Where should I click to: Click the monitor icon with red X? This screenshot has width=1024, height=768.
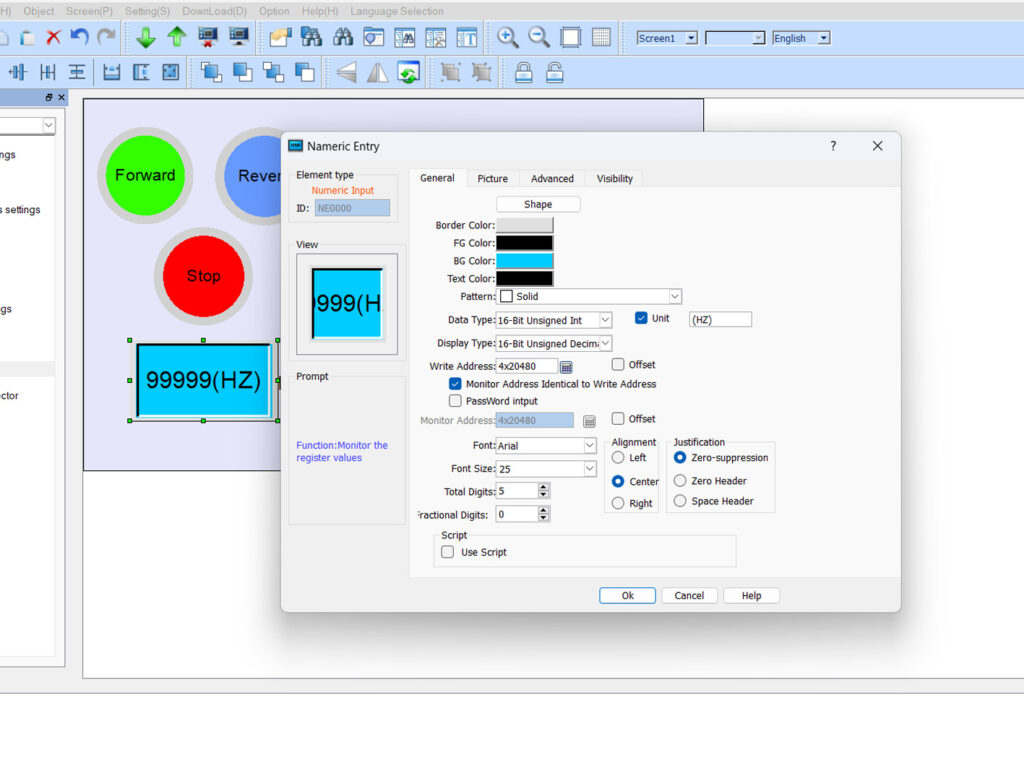click(x=208, y=38)
